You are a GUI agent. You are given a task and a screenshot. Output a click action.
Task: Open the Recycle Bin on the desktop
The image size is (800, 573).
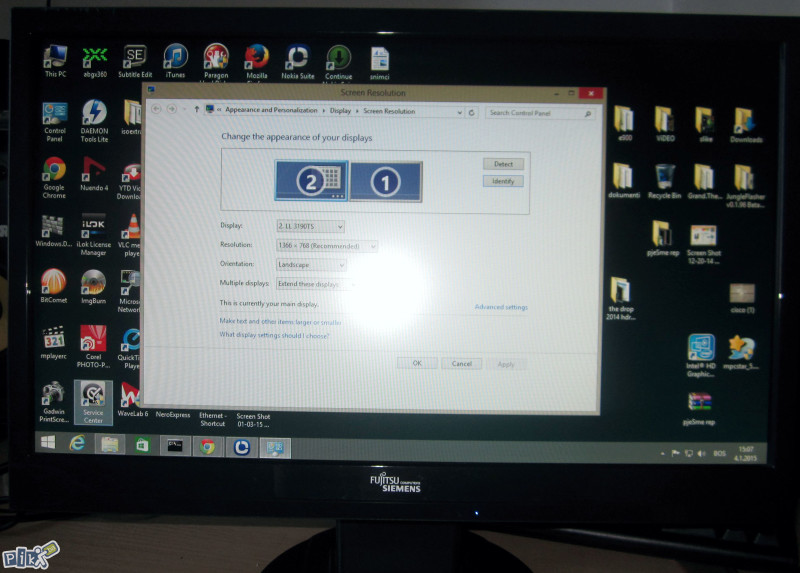(x=664, y=182)
